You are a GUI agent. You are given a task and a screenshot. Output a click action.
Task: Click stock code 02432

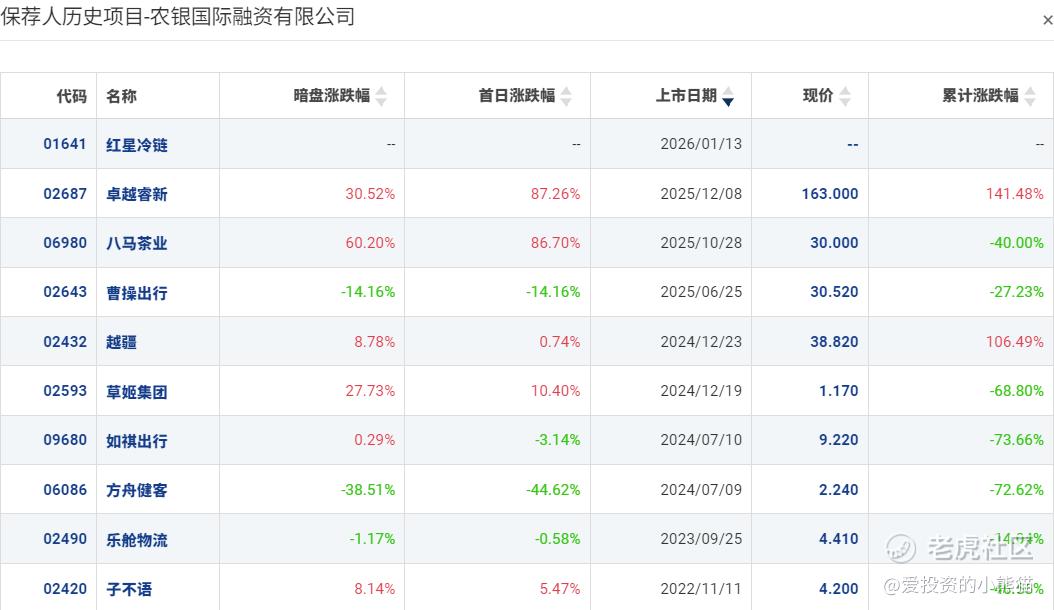tap(65, 342)
